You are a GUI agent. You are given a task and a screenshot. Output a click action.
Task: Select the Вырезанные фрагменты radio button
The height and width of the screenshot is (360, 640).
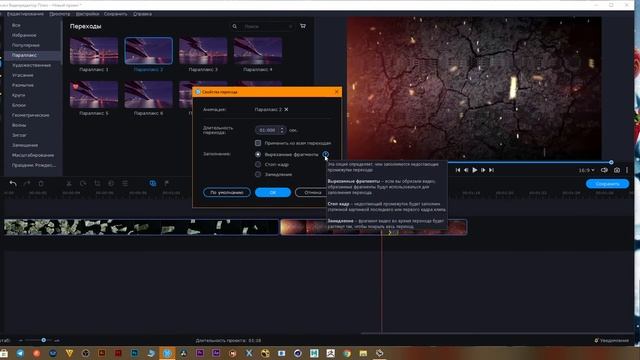point(258,154)
